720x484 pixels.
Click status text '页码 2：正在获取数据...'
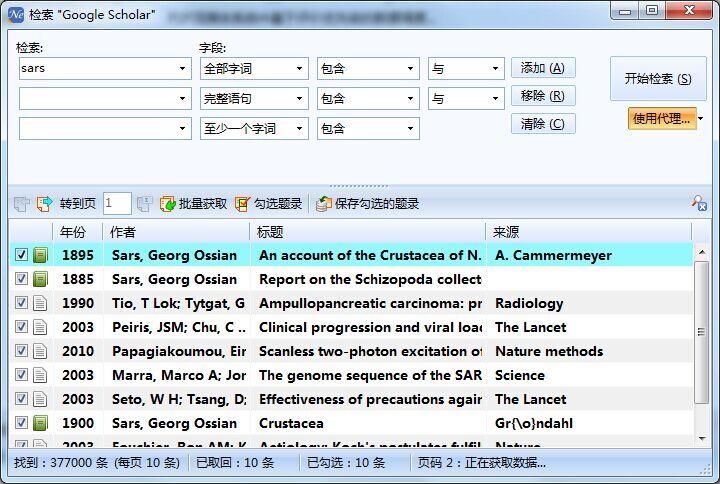tap(482, 462)
